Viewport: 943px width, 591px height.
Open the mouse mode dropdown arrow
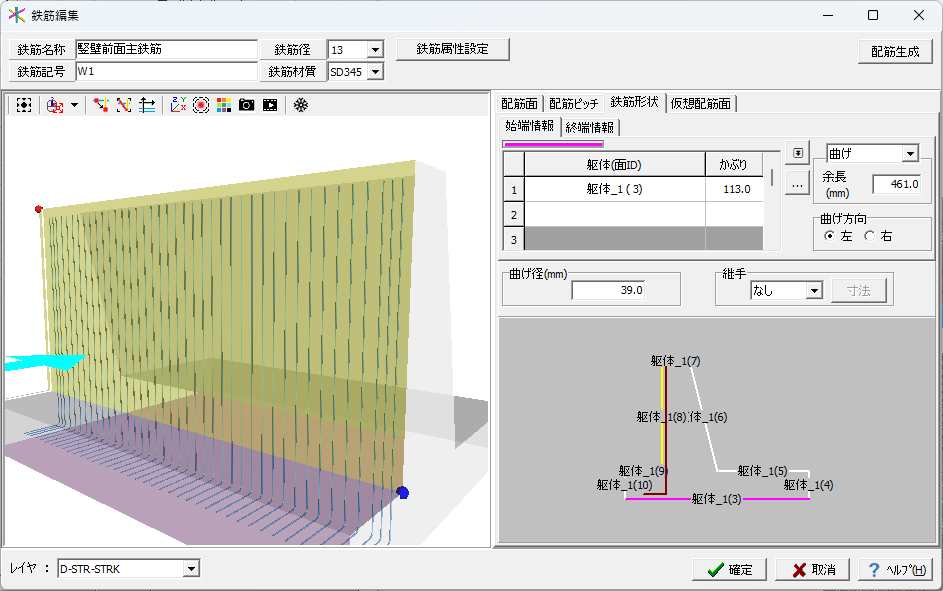(x=75, y=105)
